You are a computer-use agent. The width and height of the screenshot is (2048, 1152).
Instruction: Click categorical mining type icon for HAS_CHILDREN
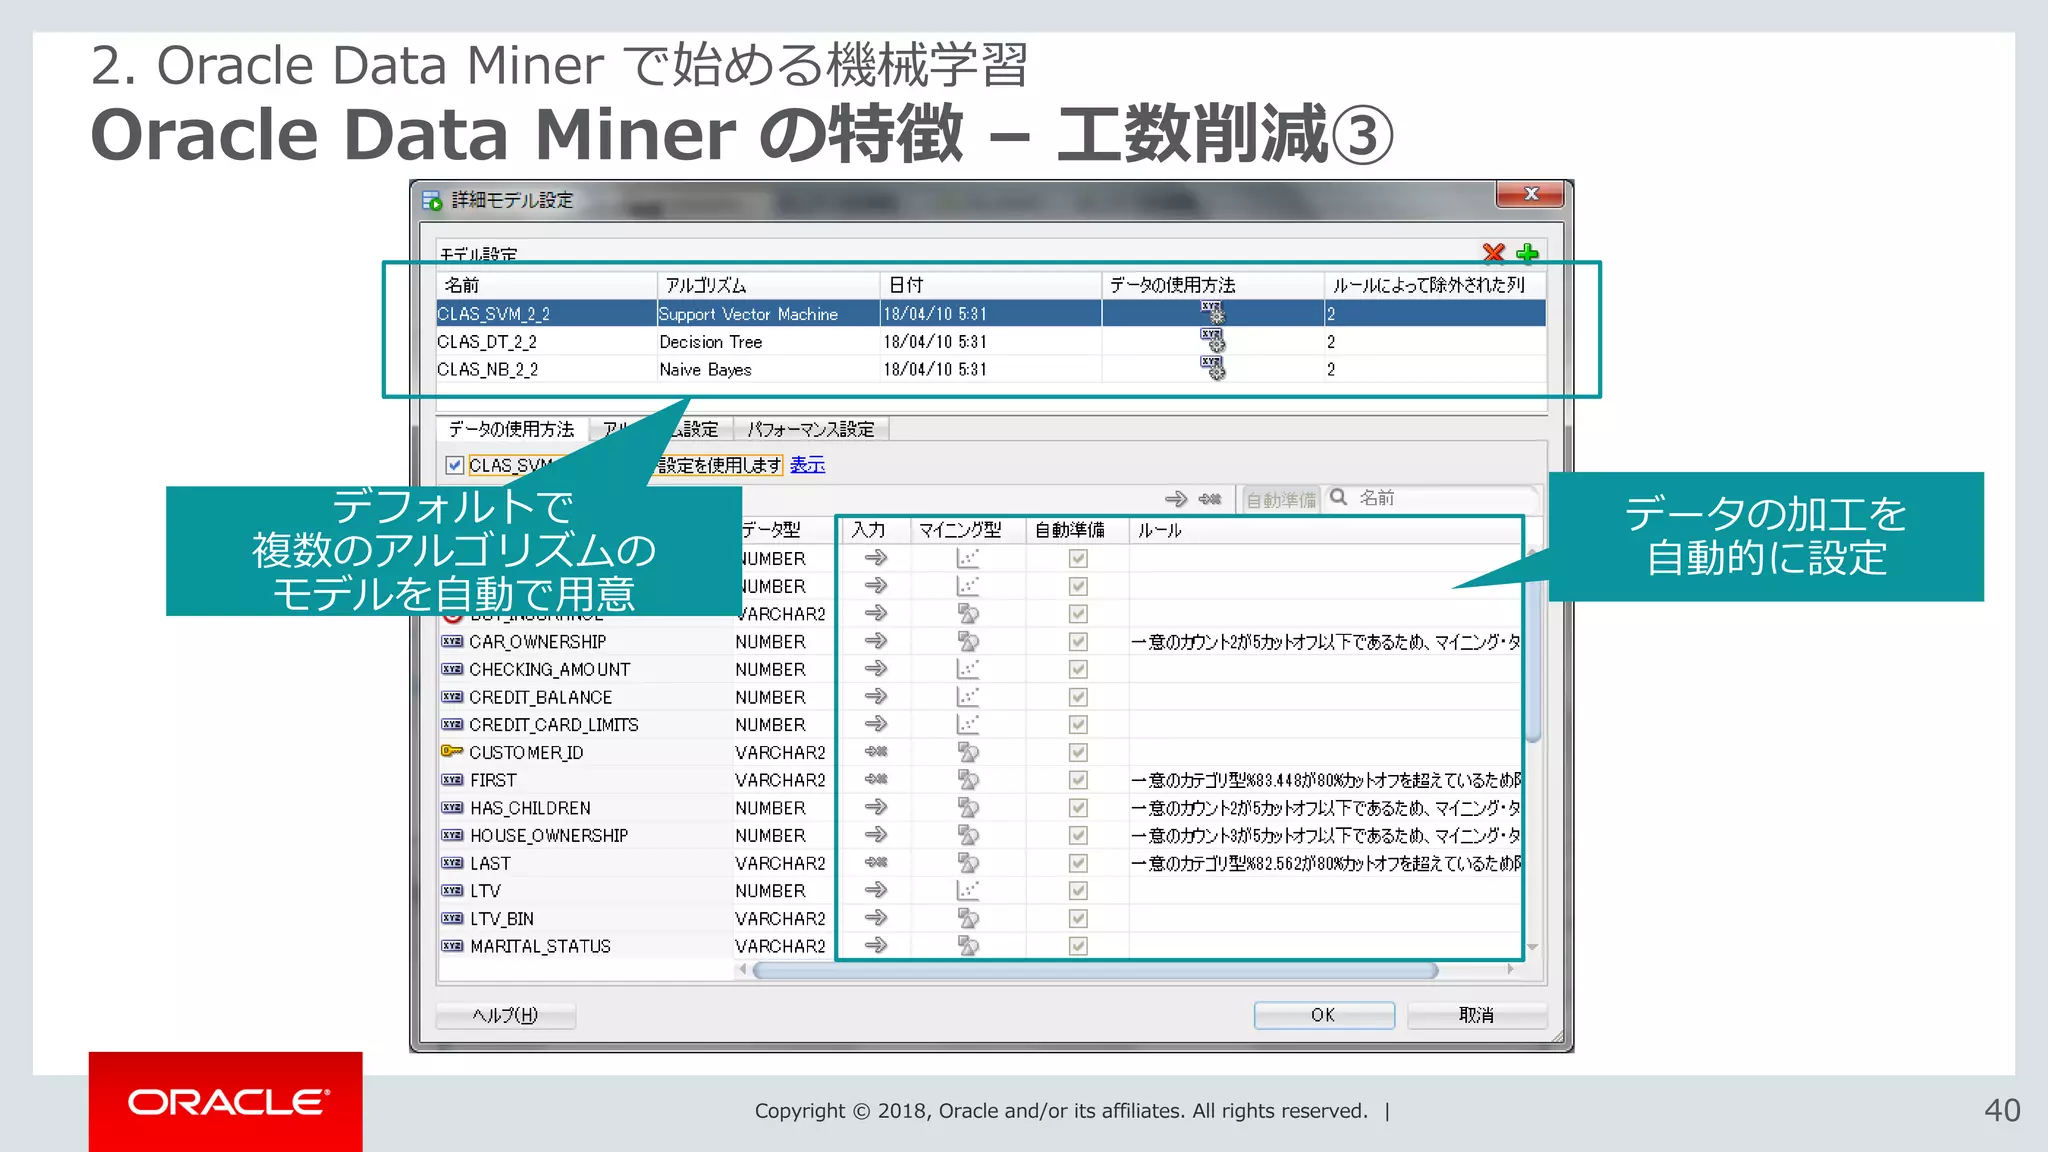(968, 807)
